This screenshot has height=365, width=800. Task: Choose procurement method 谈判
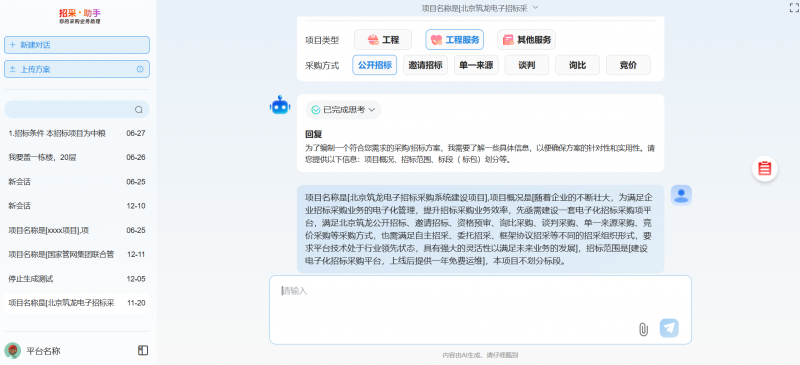click(527, 65)
